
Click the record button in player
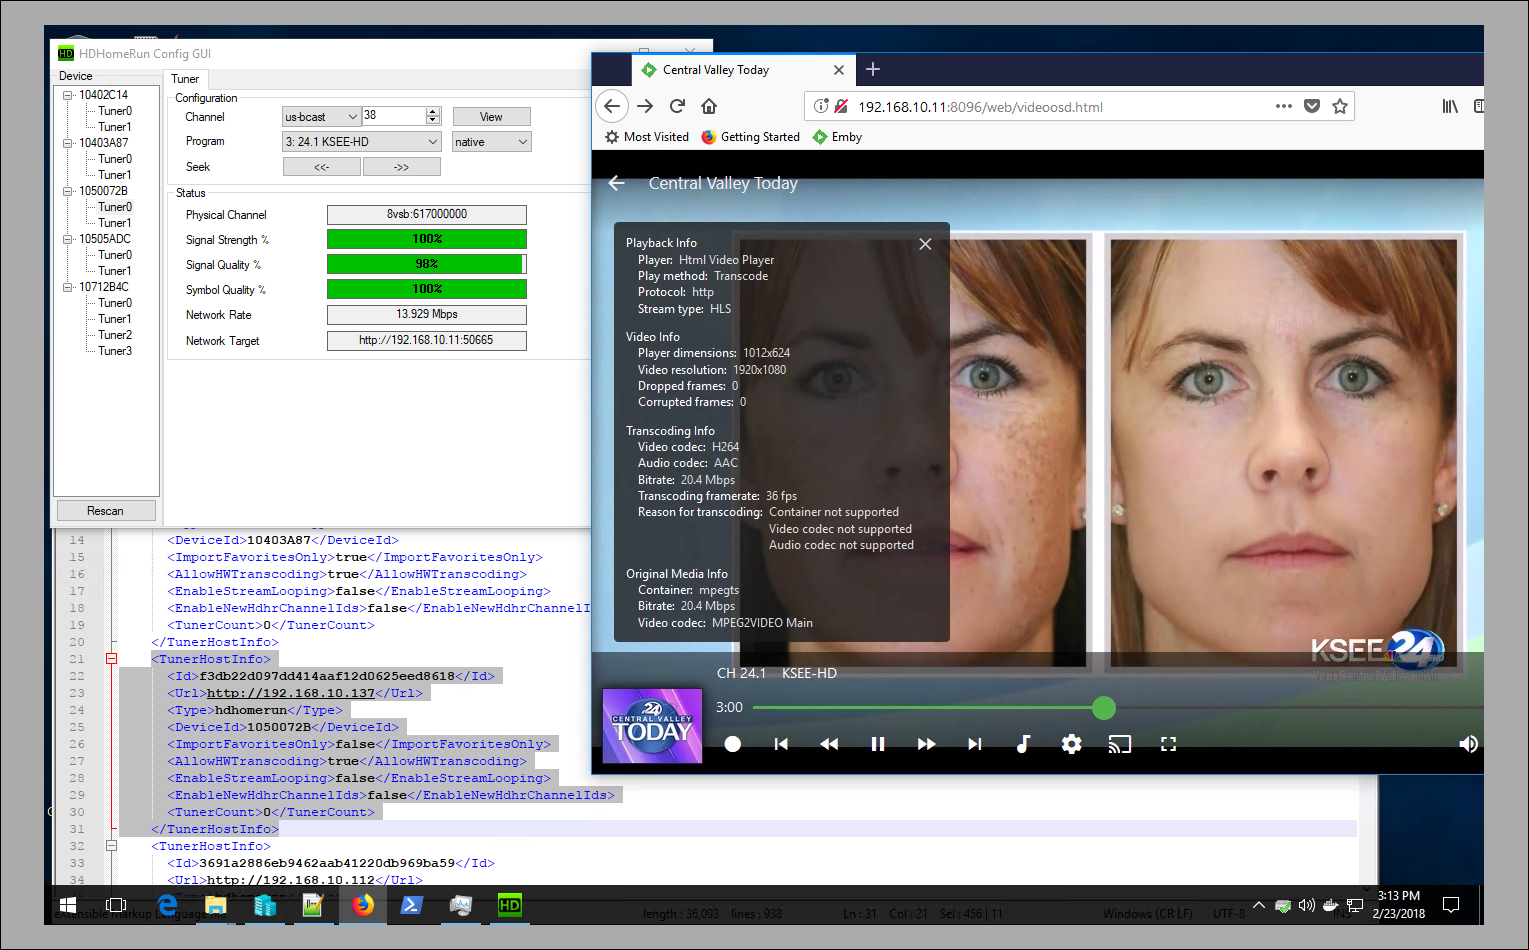(733, 744)
